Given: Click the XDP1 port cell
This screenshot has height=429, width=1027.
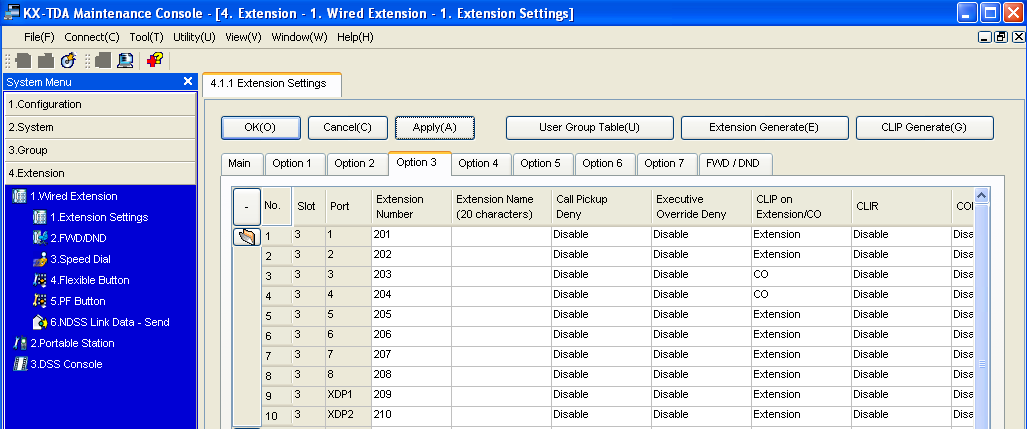Looking at the screenshot, I should pyautogui.click(x=348, y=396).
